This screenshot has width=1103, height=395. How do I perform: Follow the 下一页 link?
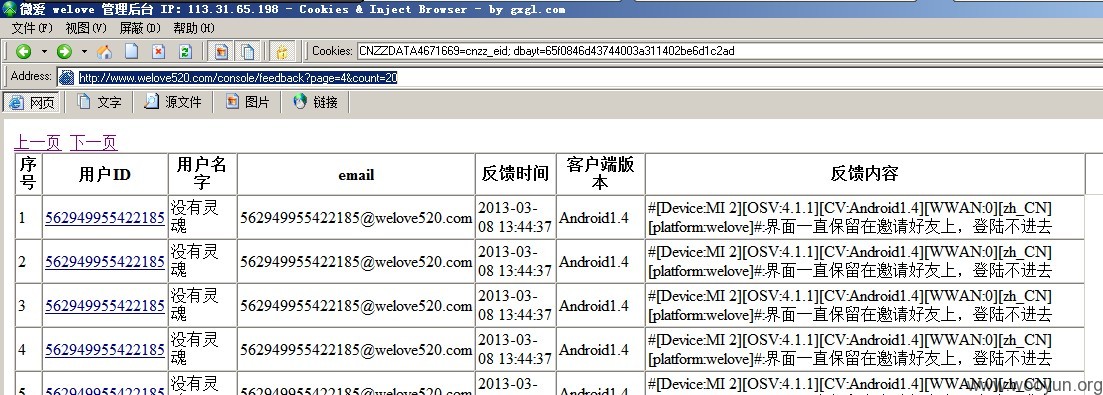pos(94,143)
